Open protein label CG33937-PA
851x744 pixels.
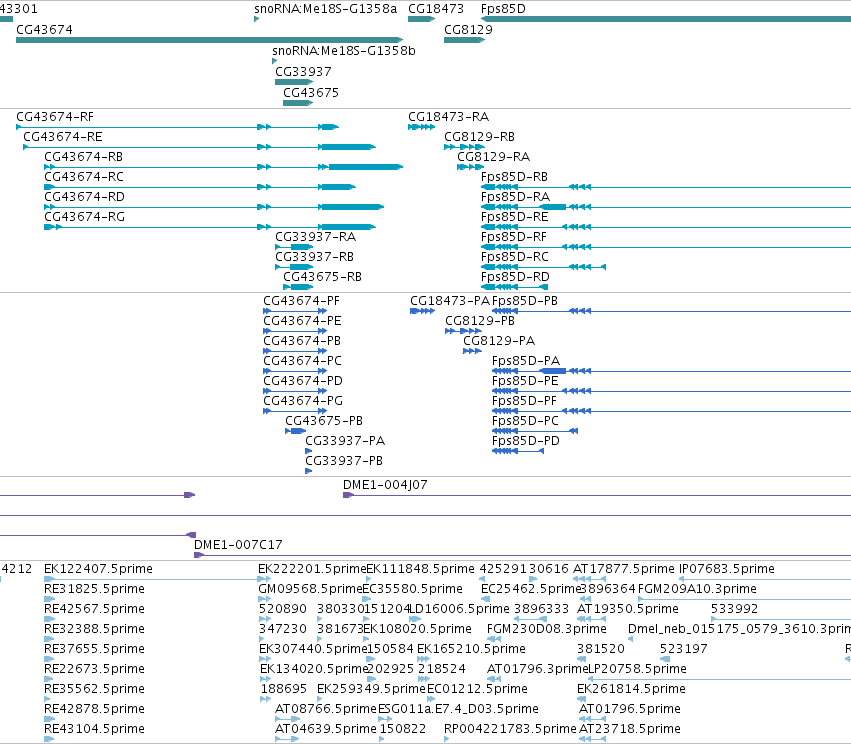pyautogui.click(x=345, y=441)
